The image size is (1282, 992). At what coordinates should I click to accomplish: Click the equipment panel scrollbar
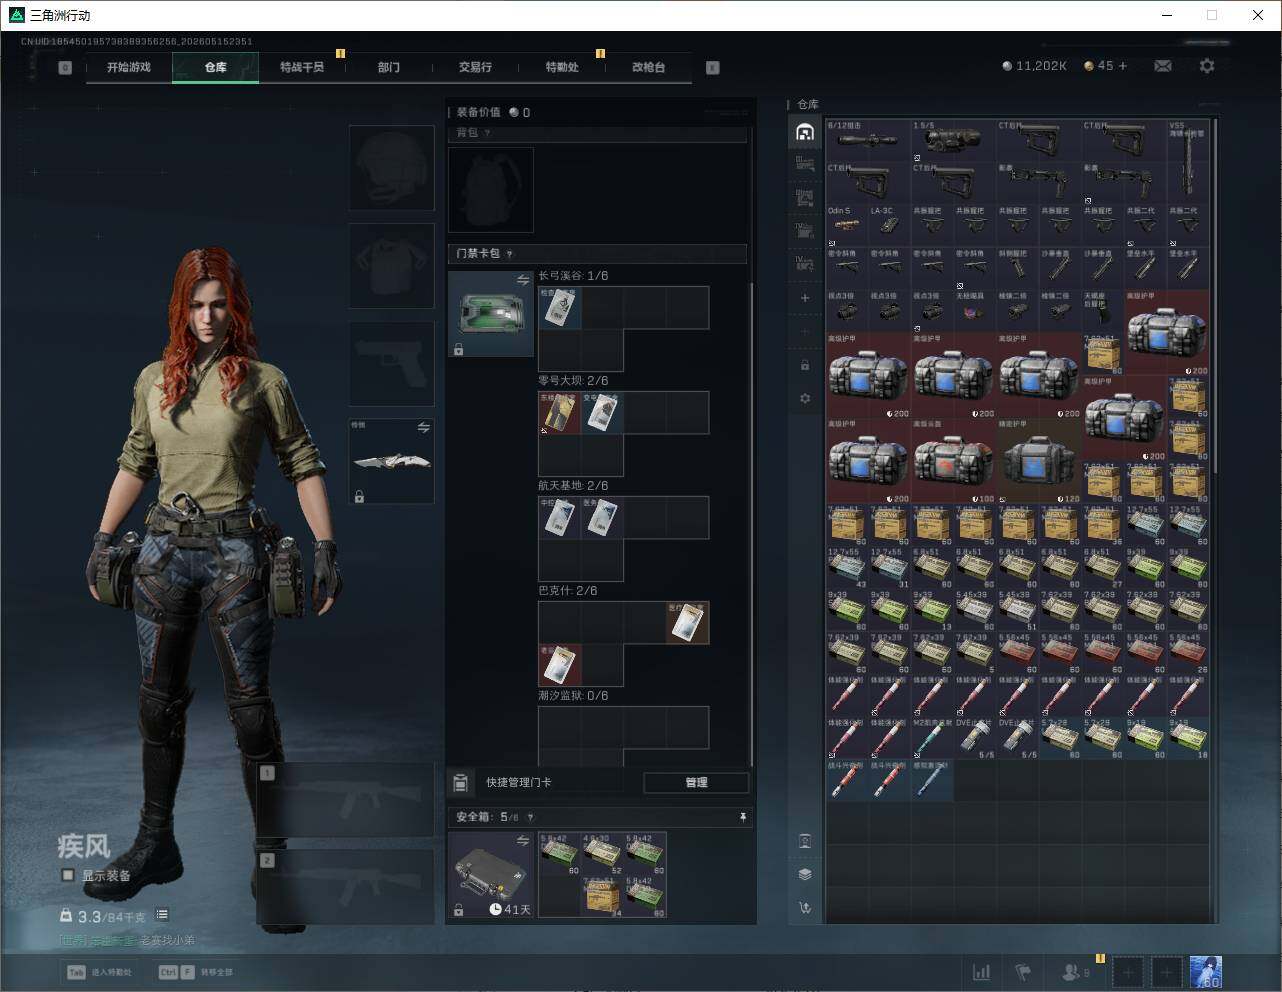(751, 525)
